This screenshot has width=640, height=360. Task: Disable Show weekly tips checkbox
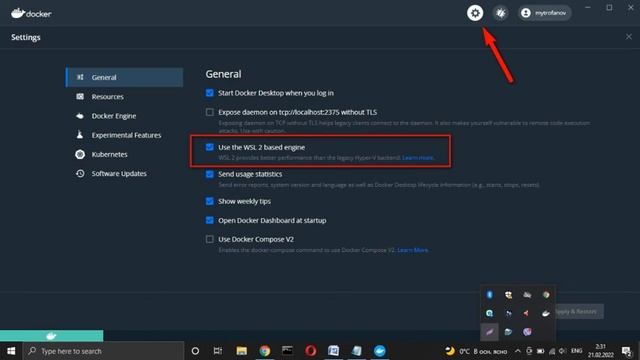click(209, 201)
